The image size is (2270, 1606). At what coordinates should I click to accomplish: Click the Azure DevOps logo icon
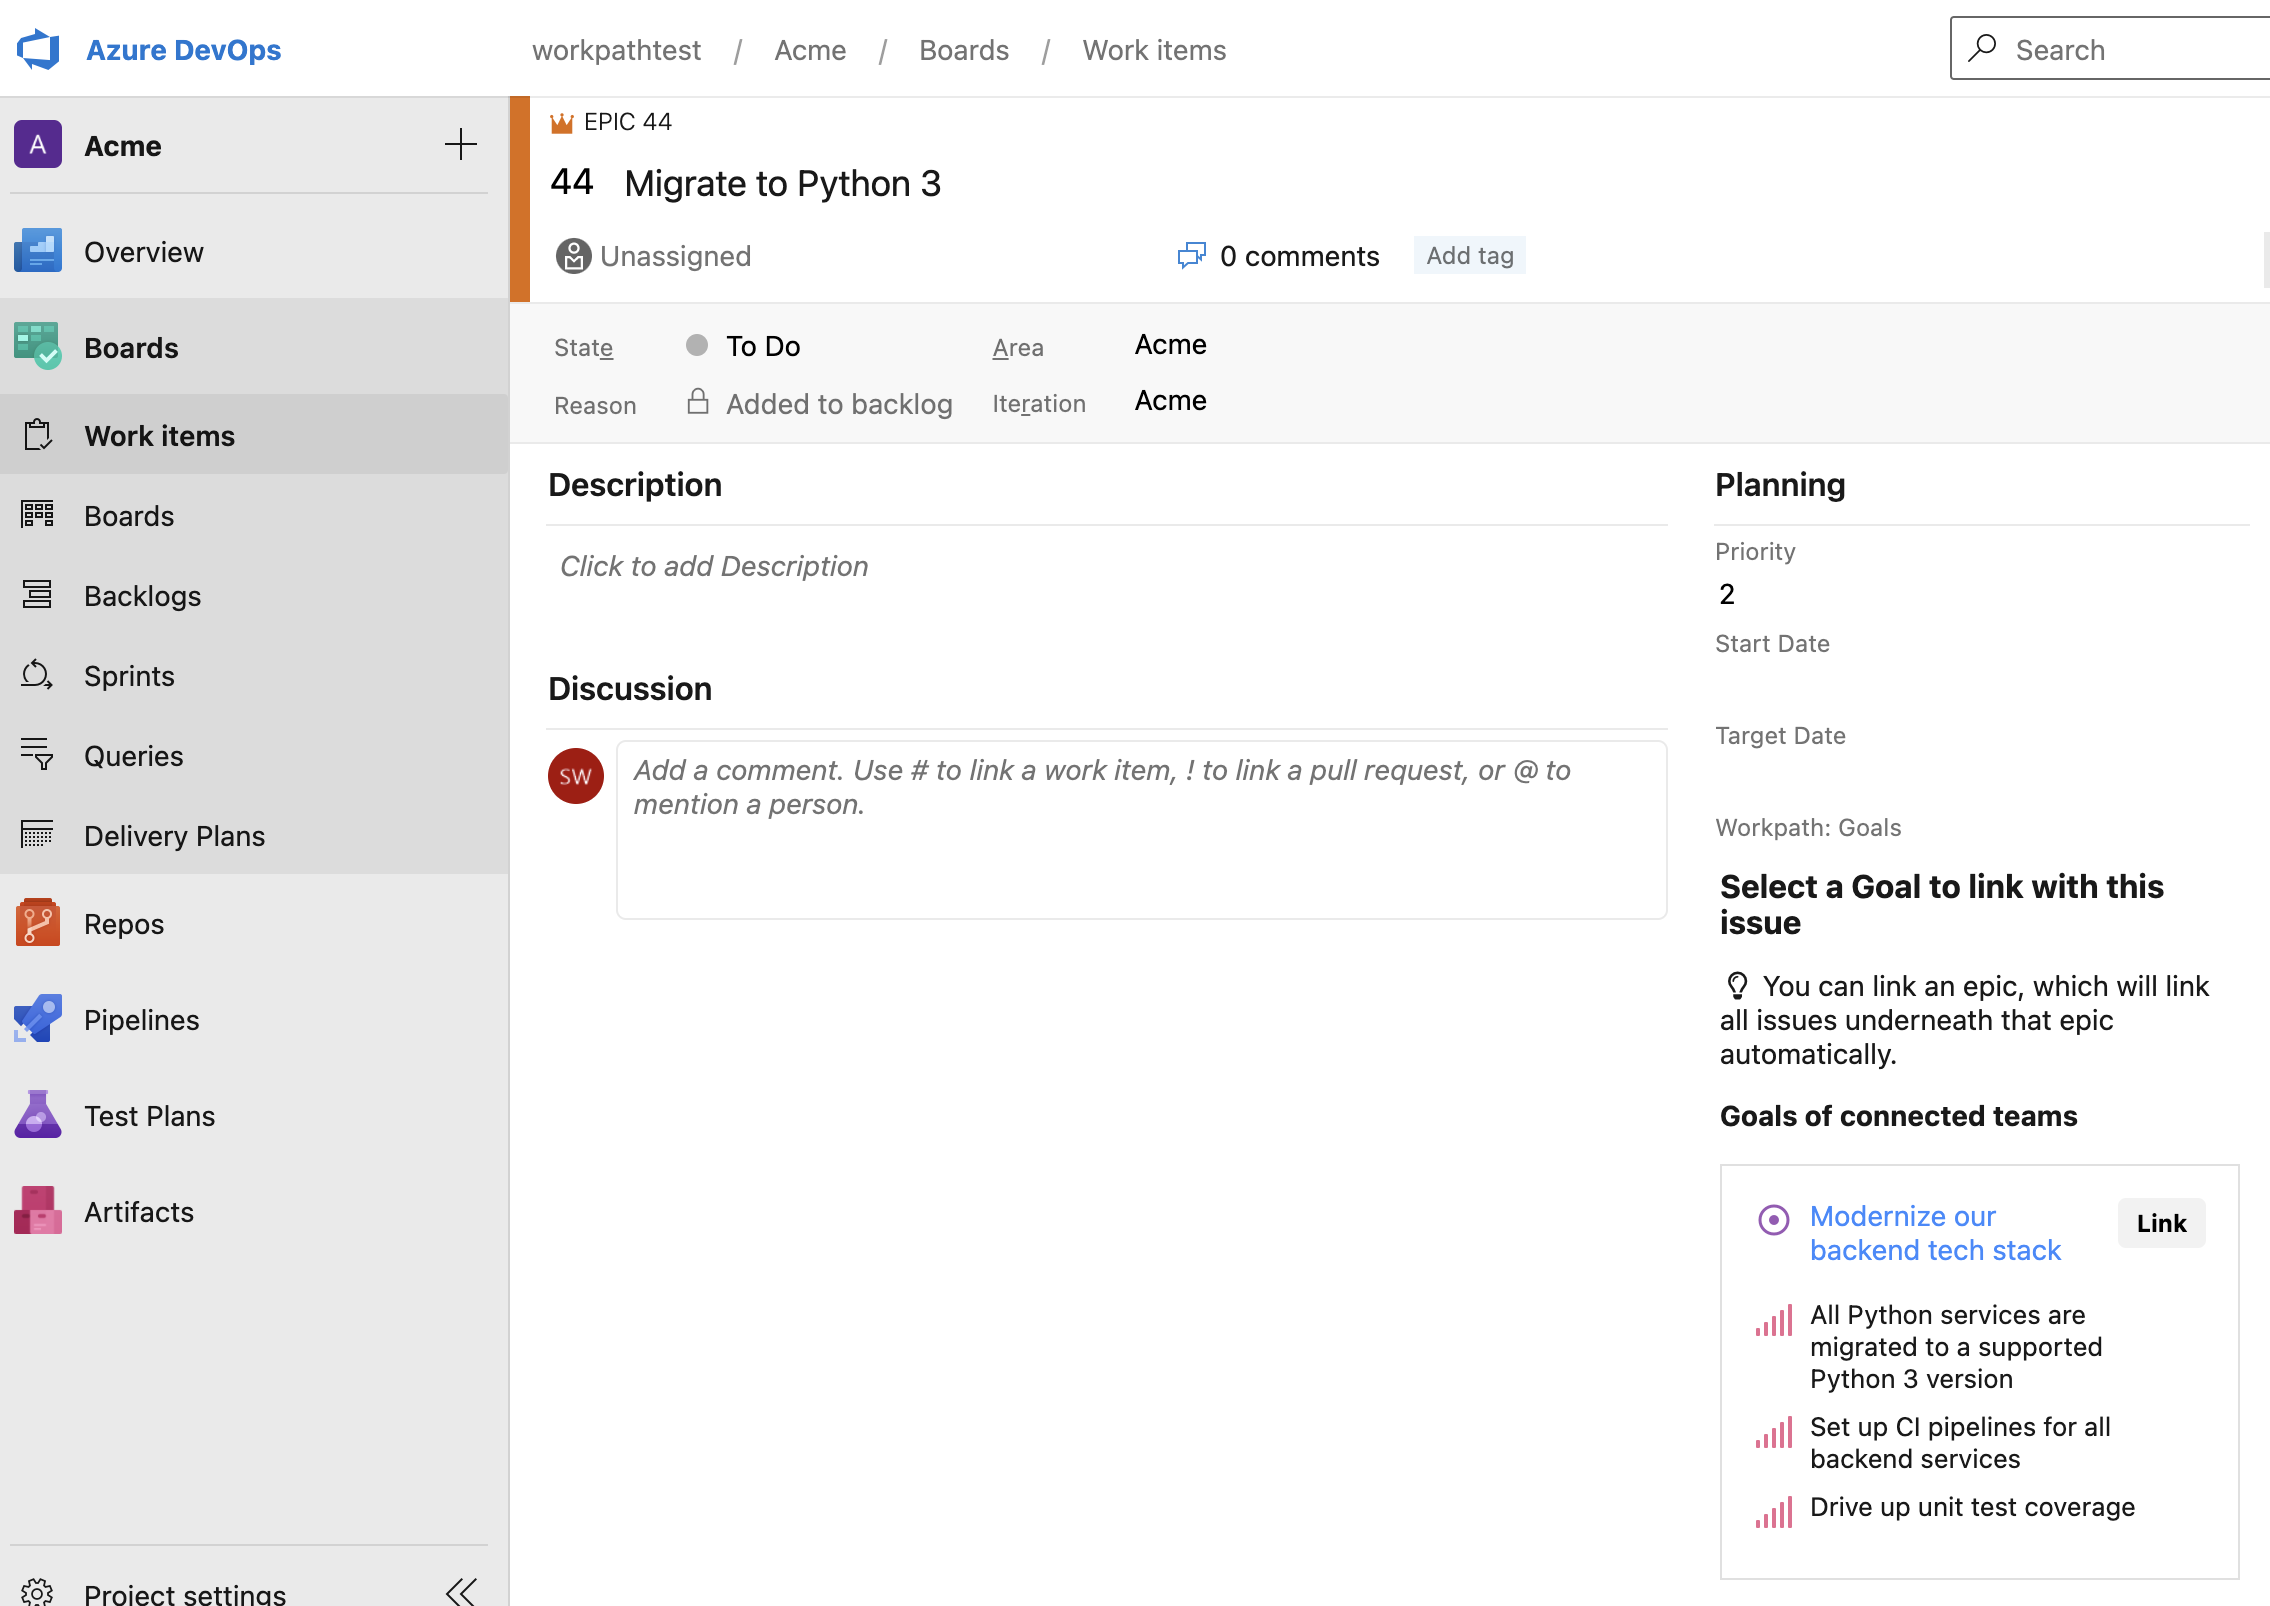[x=38, y=49]
